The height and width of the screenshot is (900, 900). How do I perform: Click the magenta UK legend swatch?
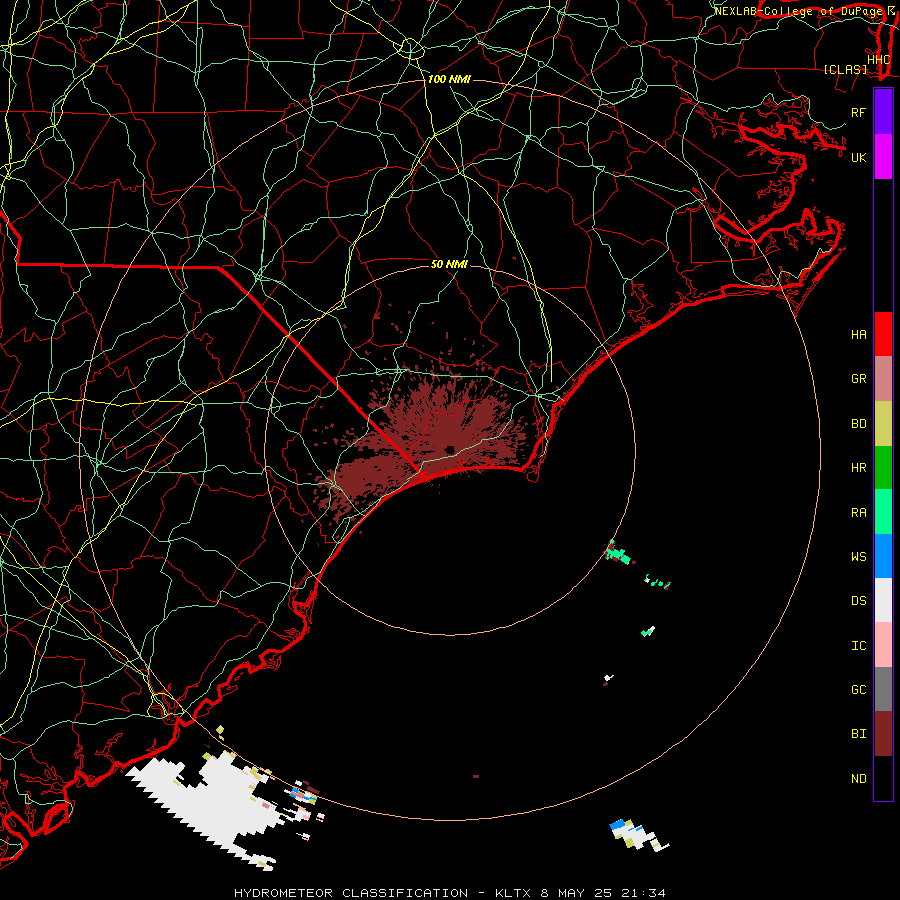(883, 157)
